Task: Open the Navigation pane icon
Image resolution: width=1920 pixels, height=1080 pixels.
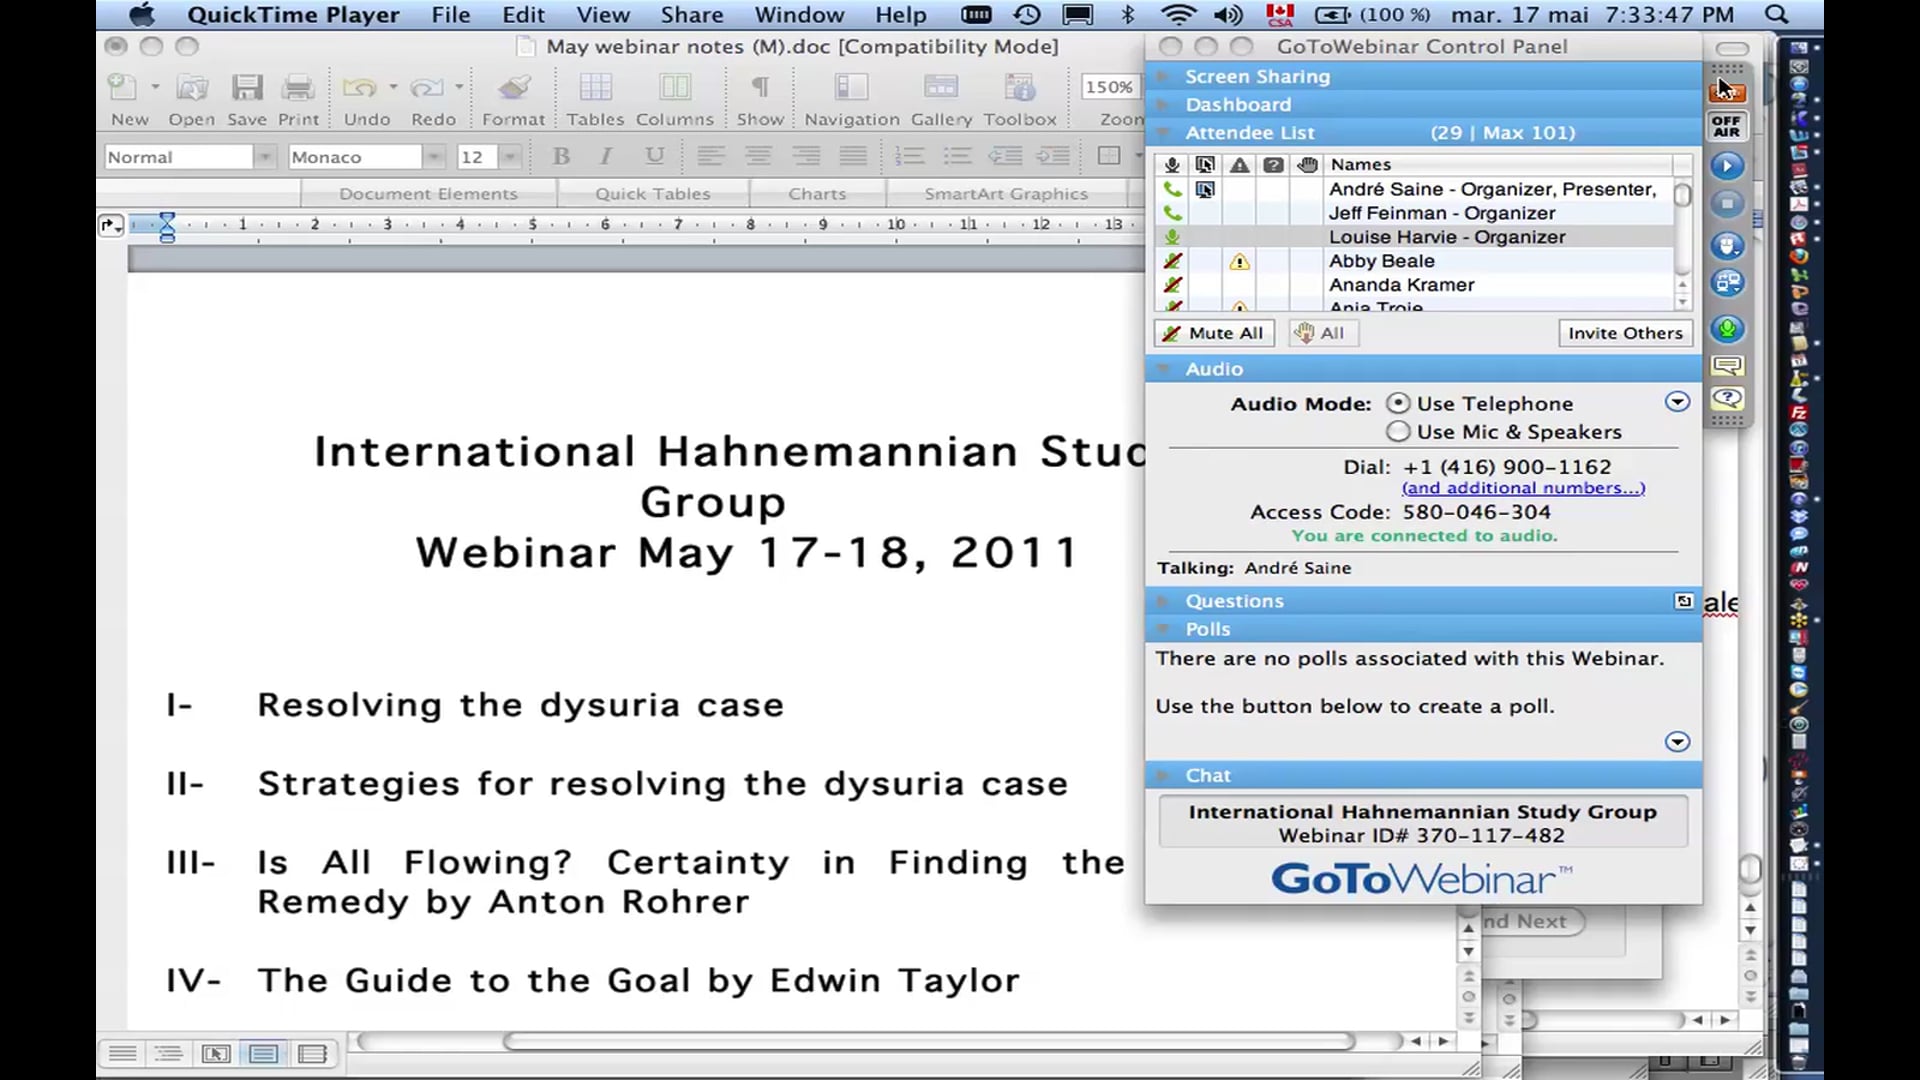Action: 849,97
